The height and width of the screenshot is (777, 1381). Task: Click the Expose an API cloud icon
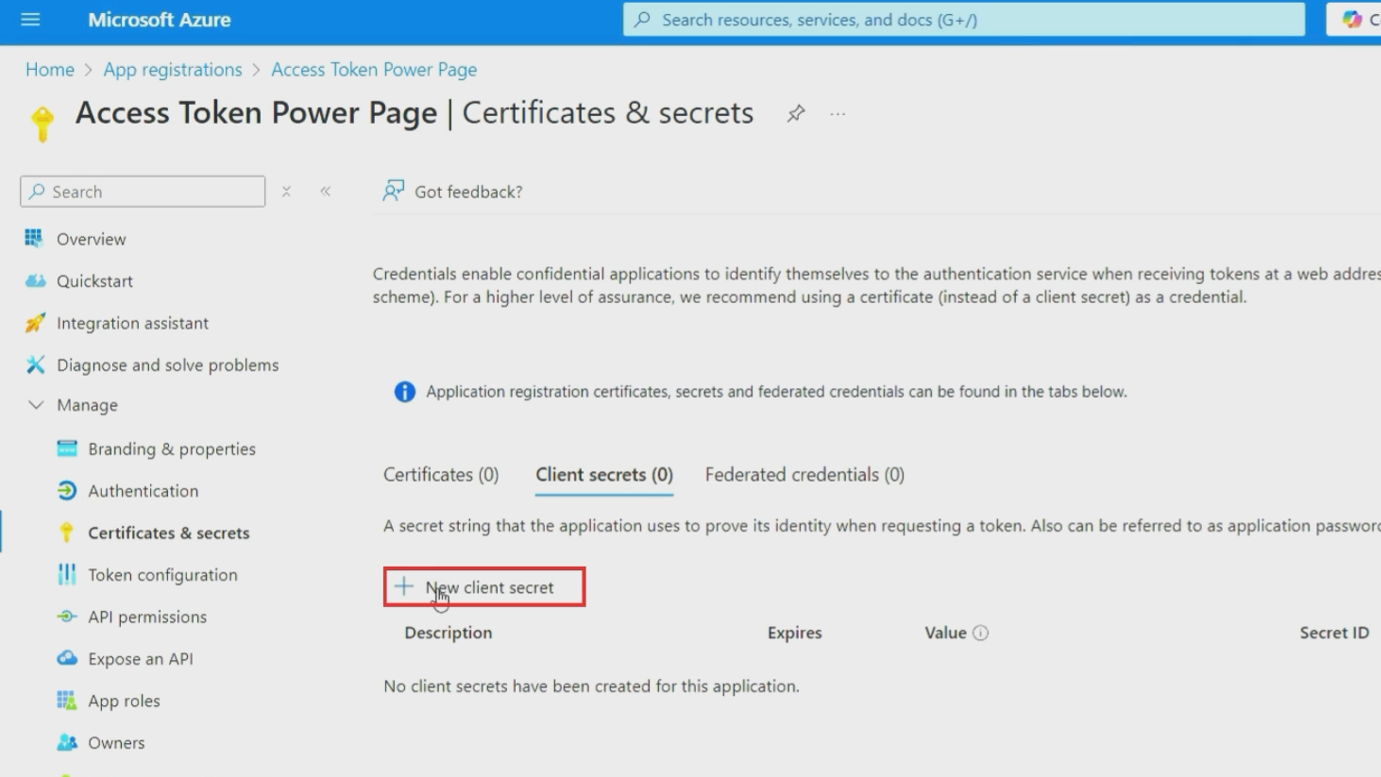pyautogui.click(x=67, y=658)
